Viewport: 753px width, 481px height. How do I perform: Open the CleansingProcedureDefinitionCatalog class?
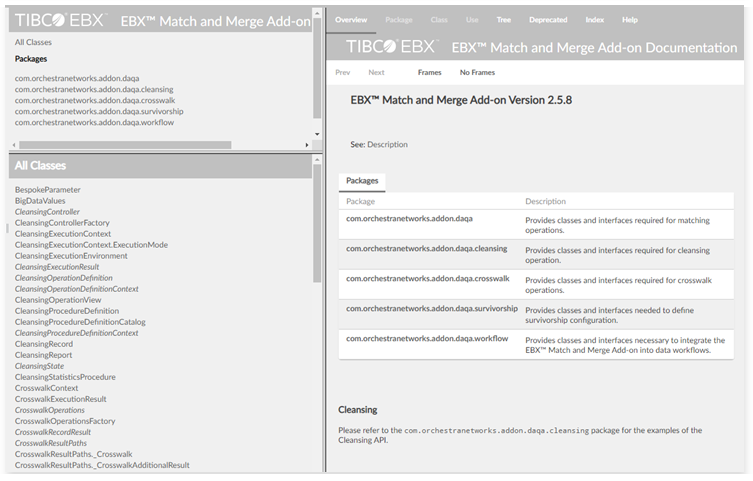click(x=80, y=322)
